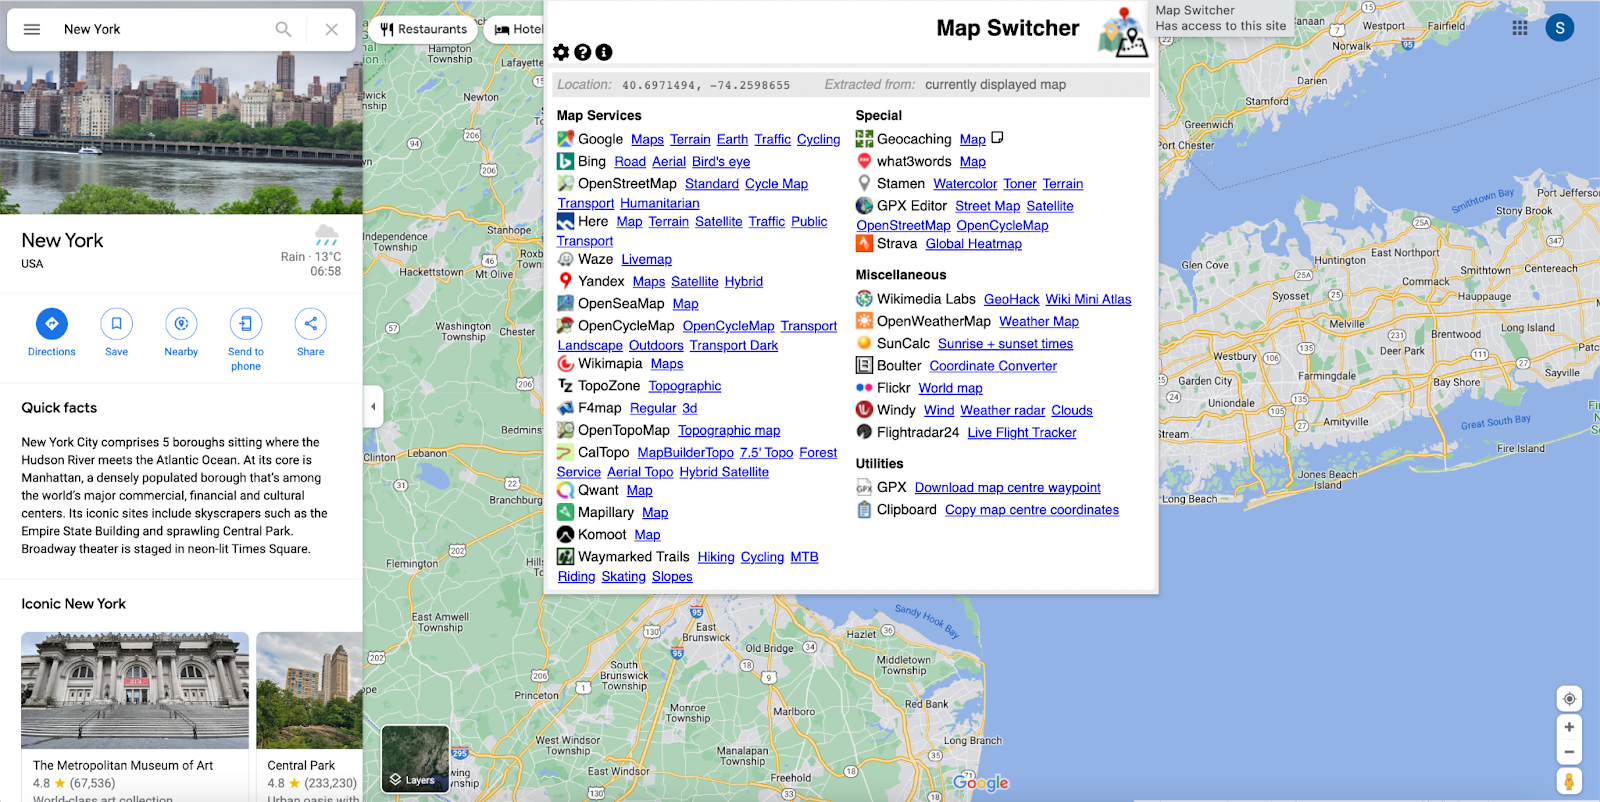Zoom in on the map
The height and width of the screenshot is (802, 1600).
pos(1569,727)
